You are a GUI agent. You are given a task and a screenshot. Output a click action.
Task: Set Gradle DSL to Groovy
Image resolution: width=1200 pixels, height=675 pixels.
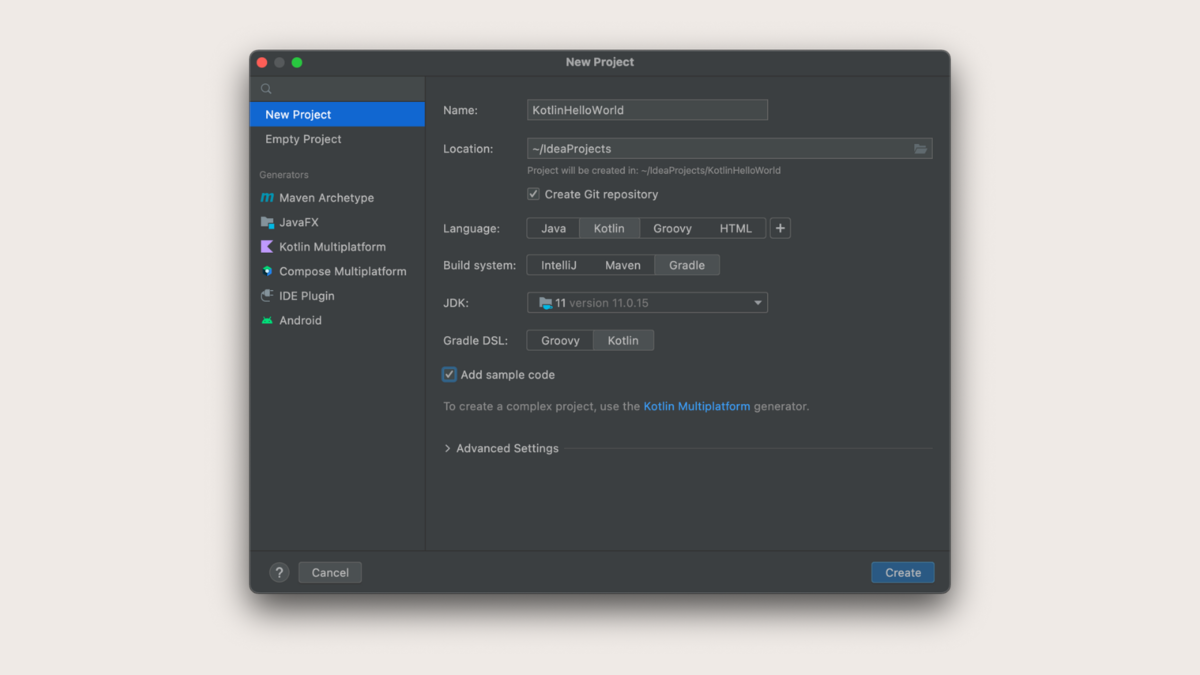(x=560, y=340)
